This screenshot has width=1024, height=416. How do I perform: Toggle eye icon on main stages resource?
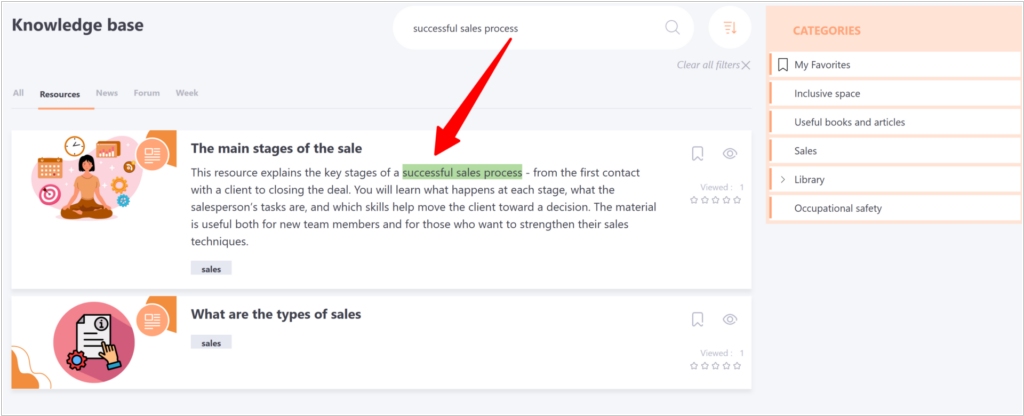coord(730,154)
